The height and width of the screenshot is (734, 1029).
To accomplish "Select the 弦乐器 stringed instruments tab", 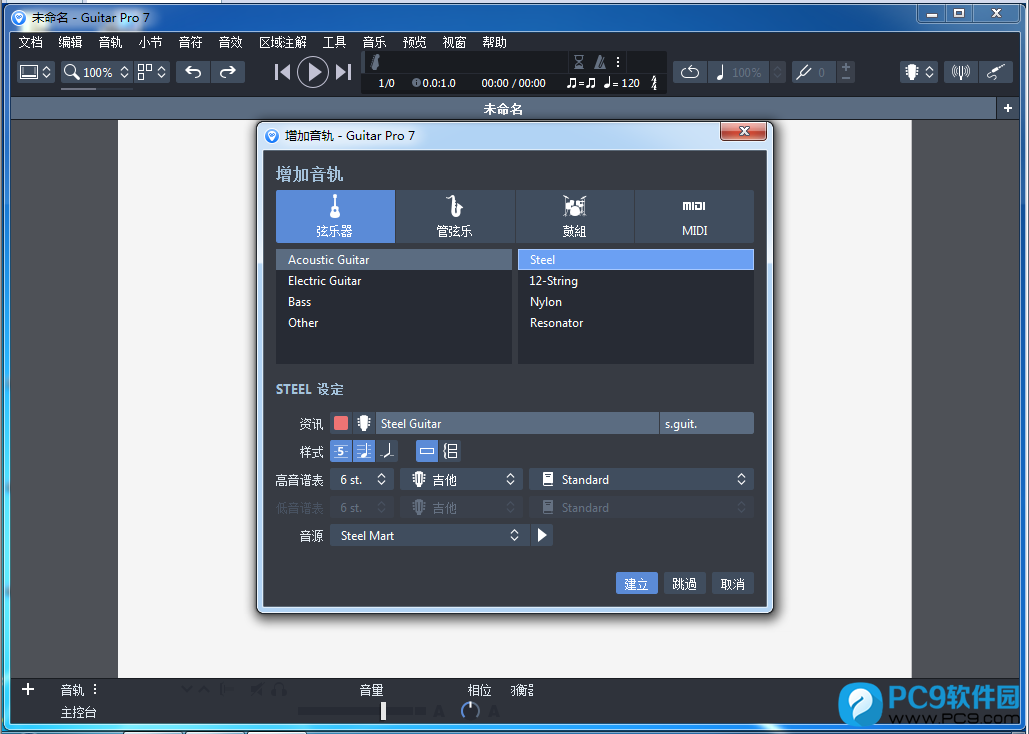I will click(335, 217).
